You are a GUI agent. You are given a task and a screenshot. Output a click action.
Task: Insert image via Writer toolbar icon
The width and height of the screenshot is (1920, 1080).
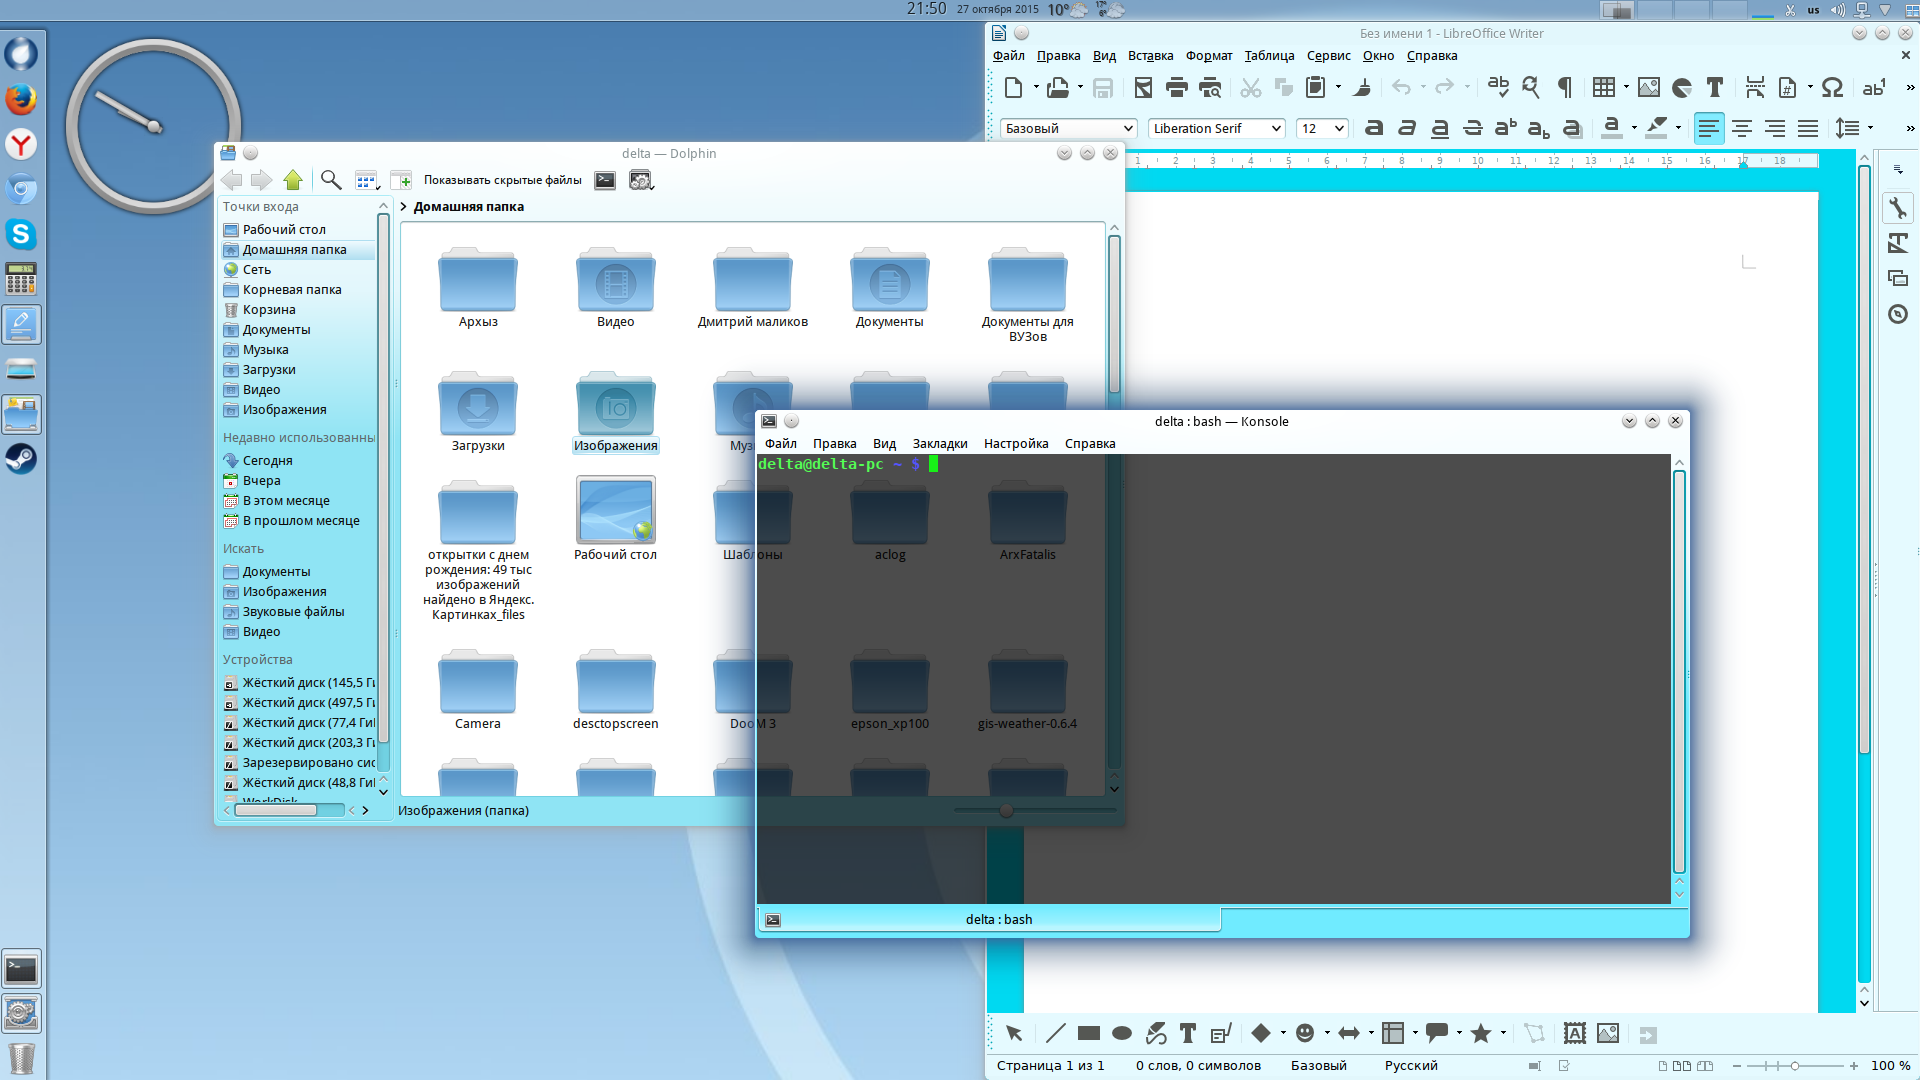tap(1649, 88)
